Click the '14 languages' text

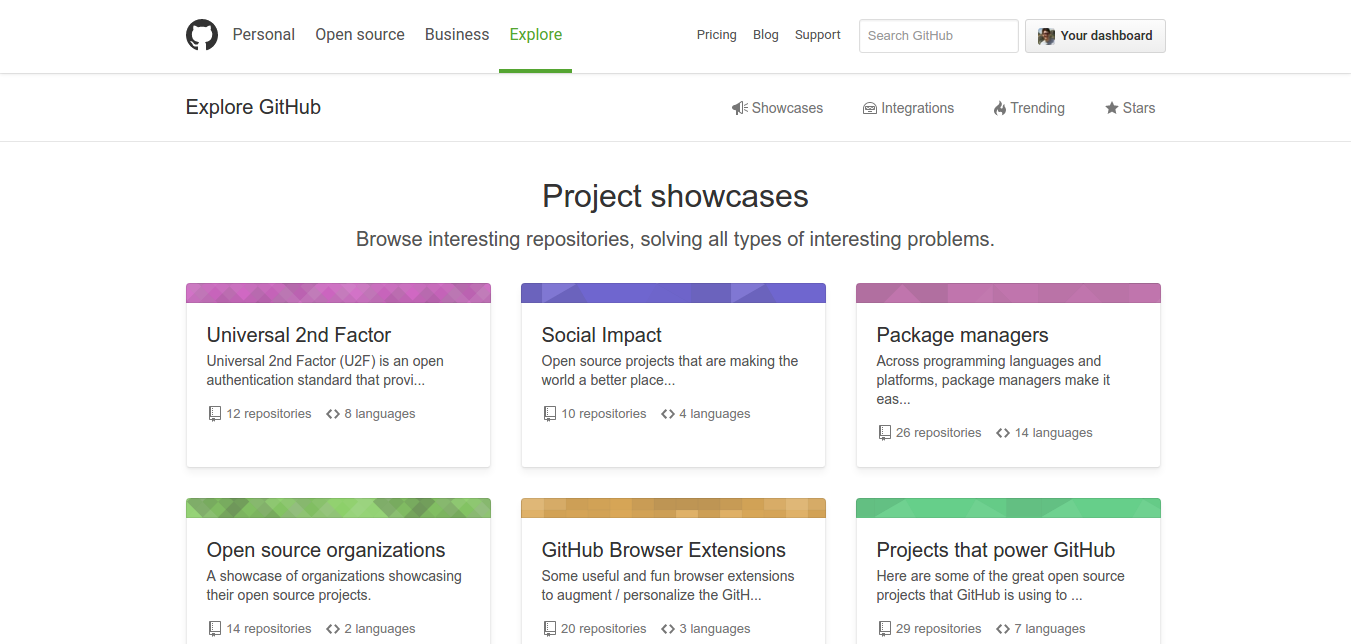pos(1054,433)
